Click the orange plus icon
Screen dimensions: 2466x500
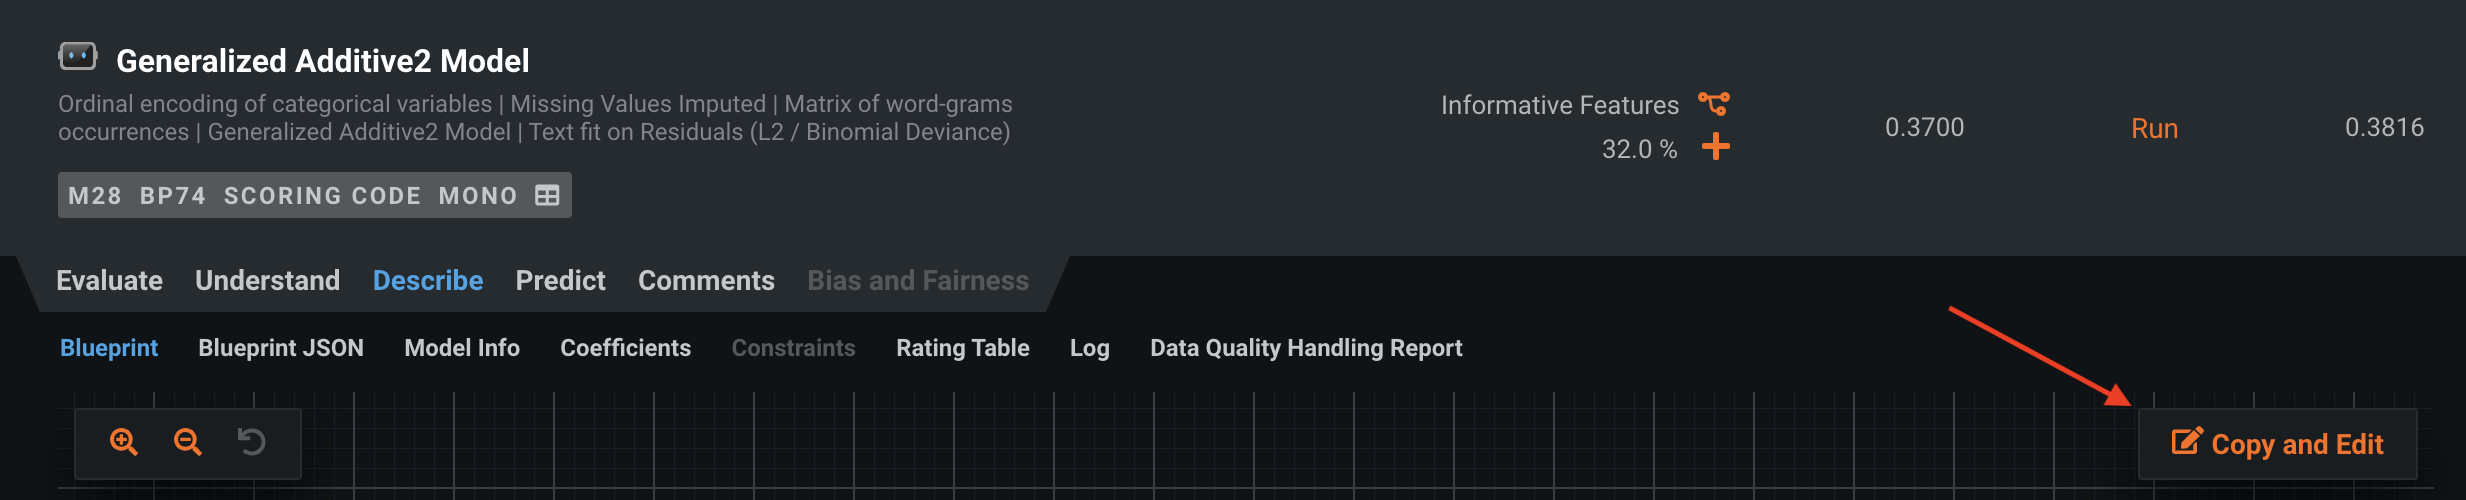(x=1716, y=147)
